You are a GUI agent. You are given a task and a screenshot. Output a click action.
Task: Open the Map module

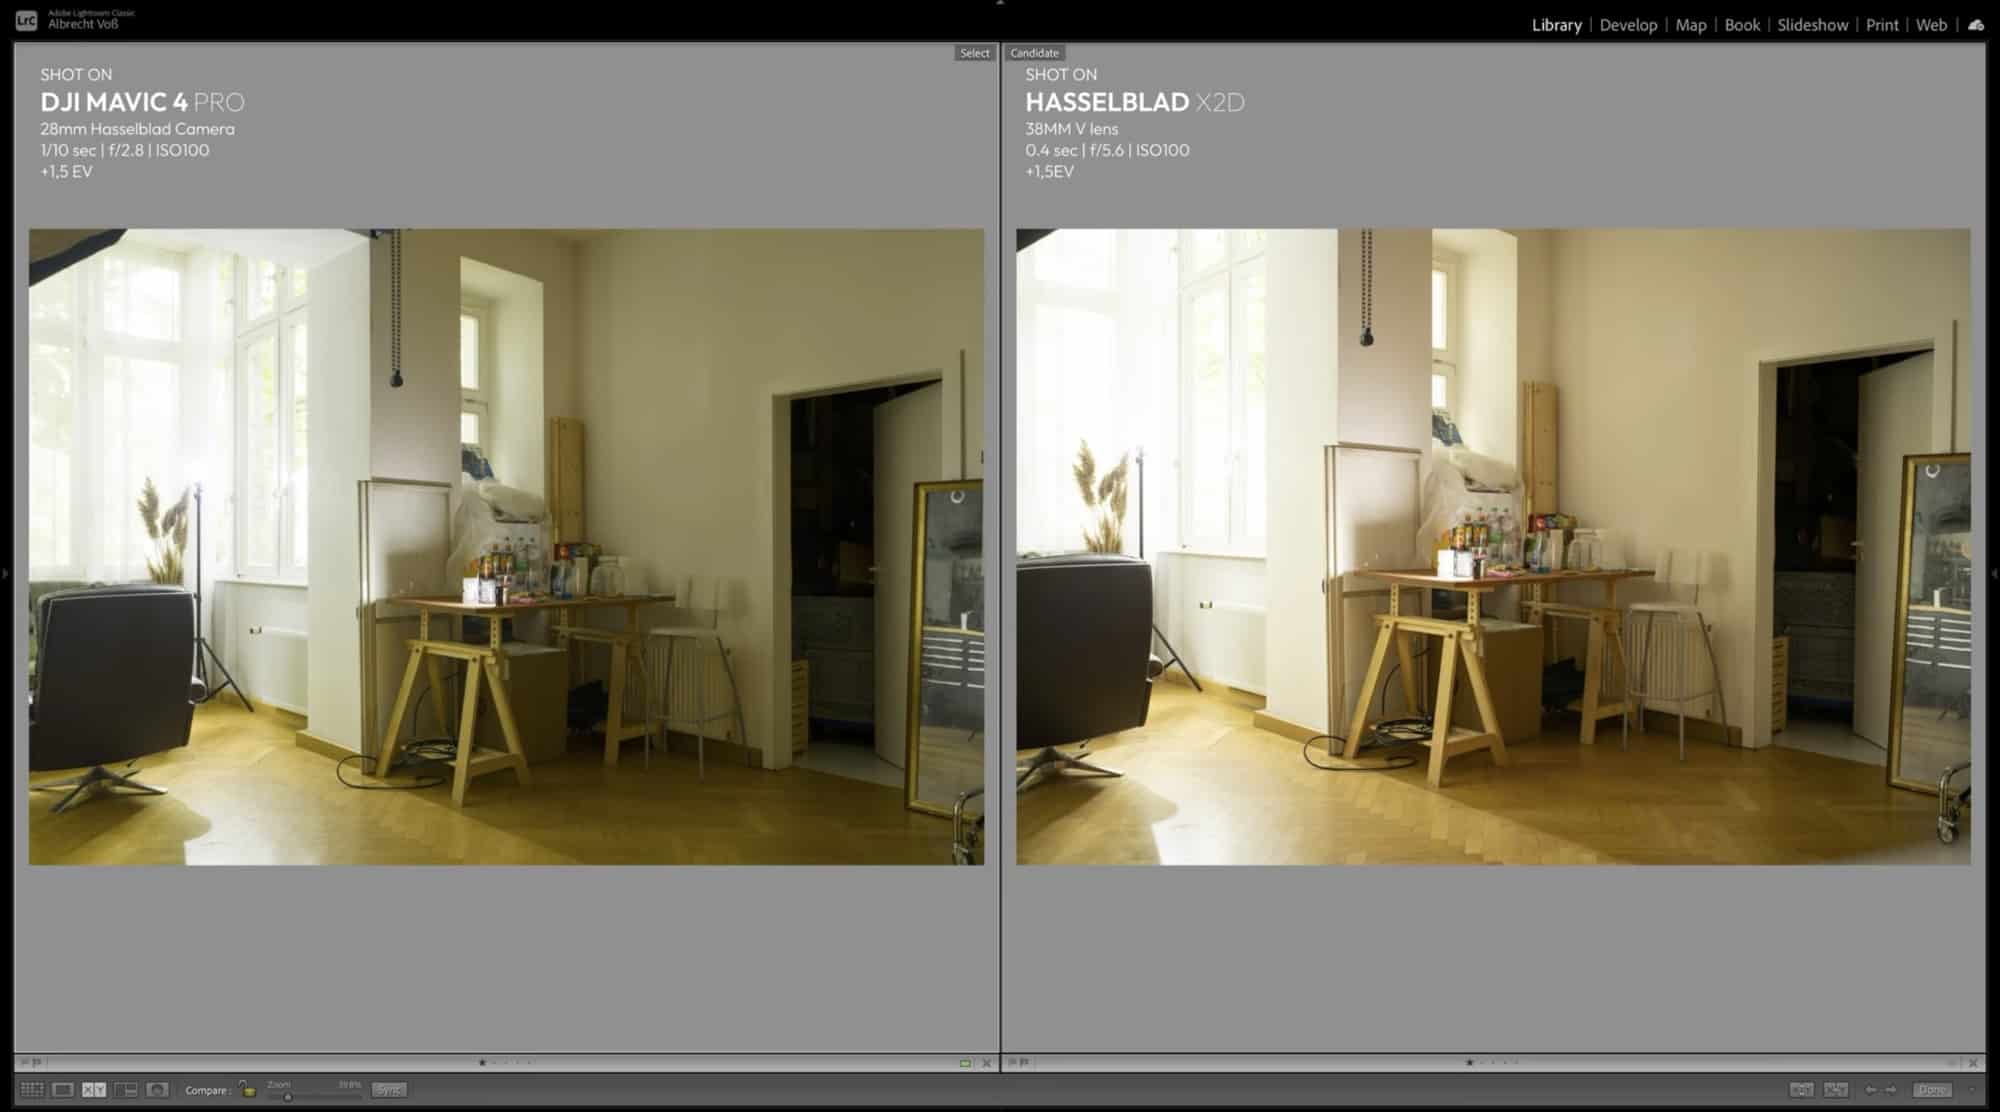coord(1691,25)
